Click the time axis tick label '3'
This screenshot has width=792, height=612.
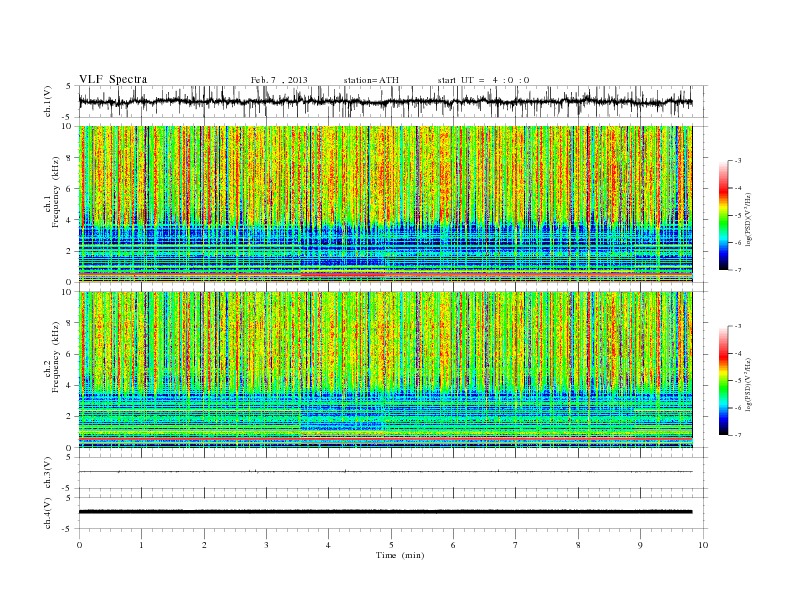click(266, 545)
